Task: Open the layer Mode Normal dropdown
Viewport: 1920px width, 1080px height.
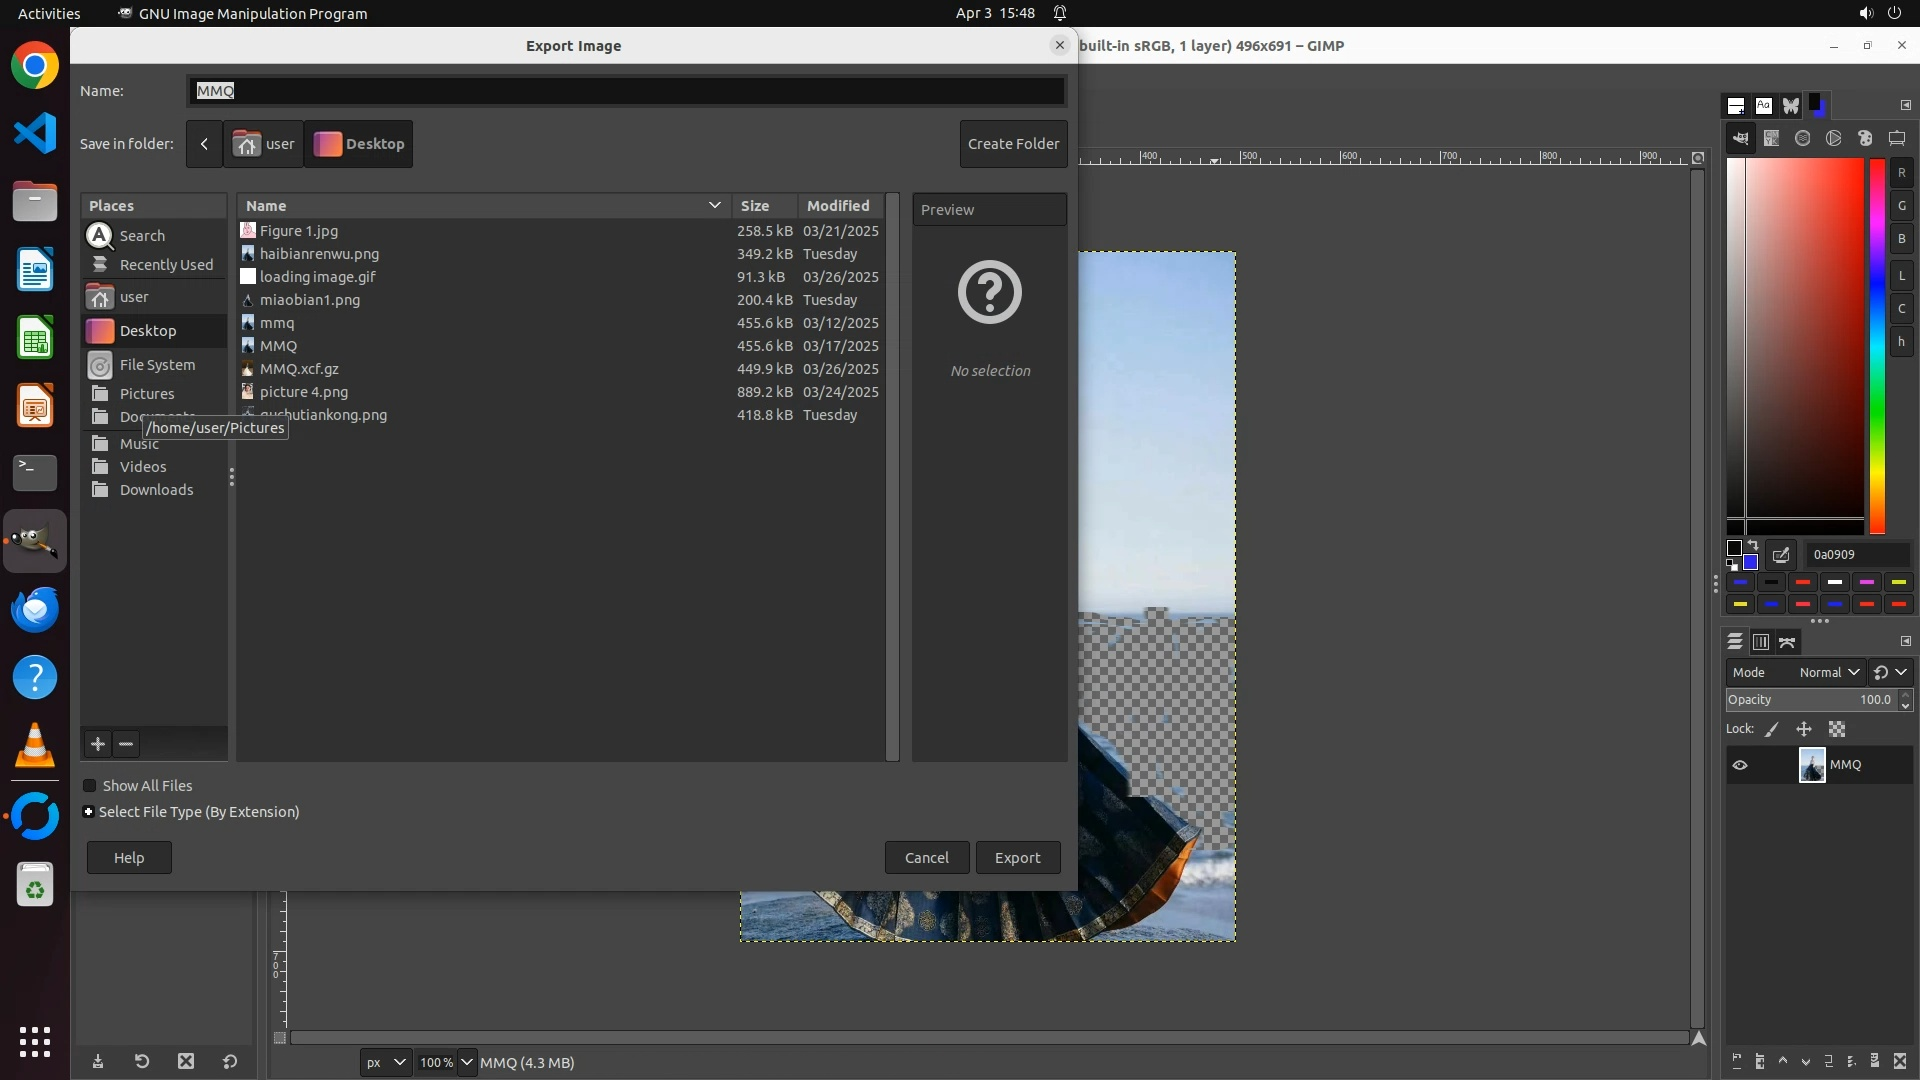Action: (1828, 673)
